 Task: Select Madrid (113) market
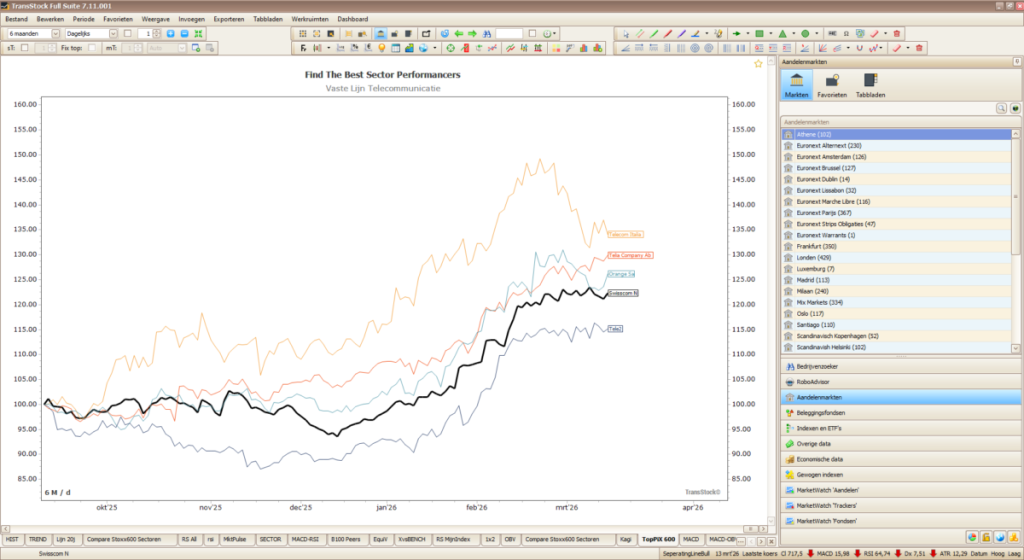tap(896, 280)
